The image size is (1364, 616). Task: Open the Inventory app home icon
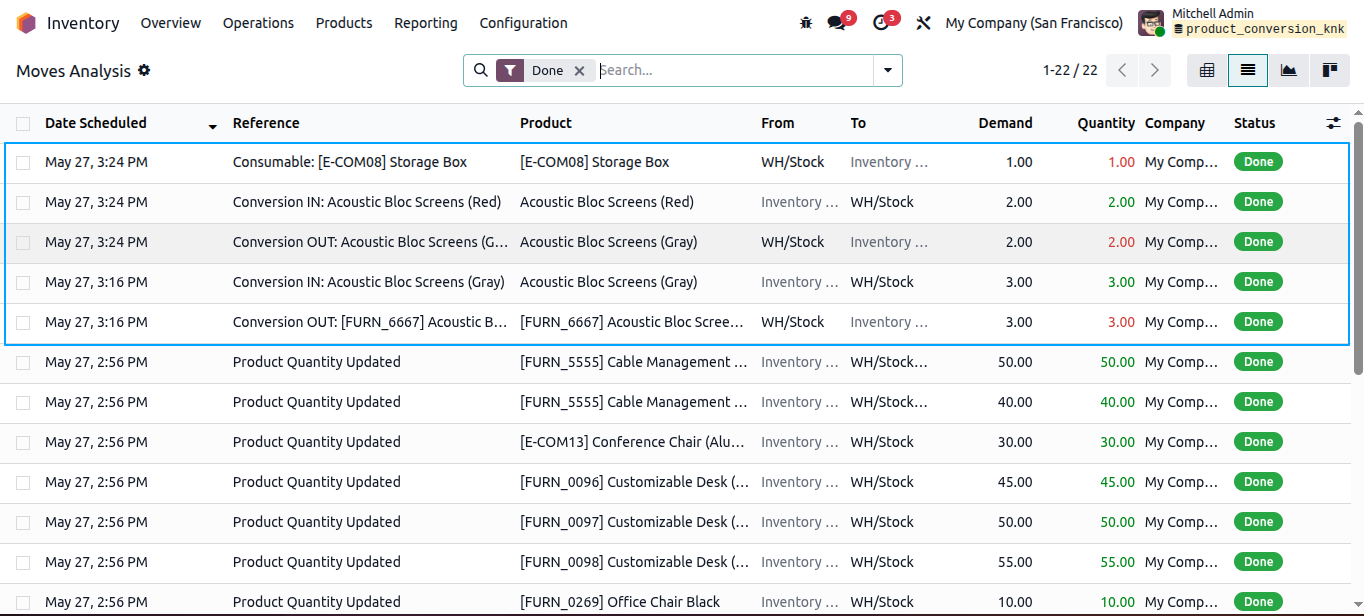pos(26,23)
